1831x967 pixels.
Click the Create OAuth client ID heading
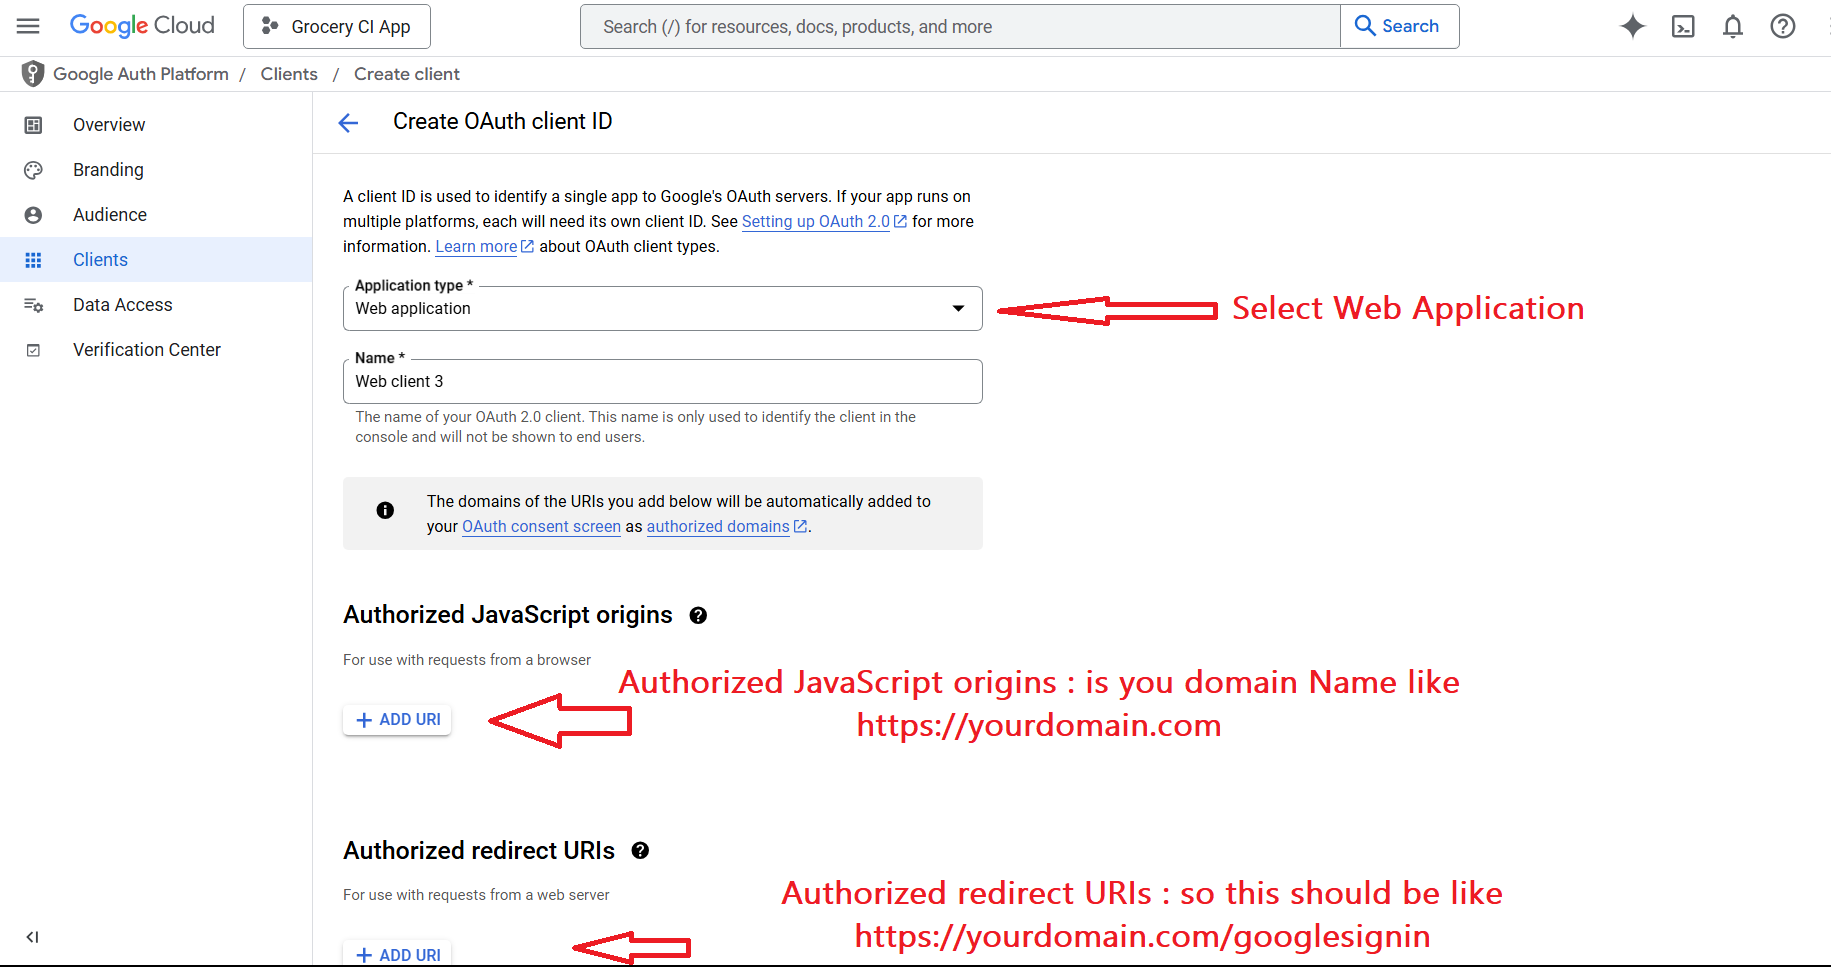[x=502, y=121]
